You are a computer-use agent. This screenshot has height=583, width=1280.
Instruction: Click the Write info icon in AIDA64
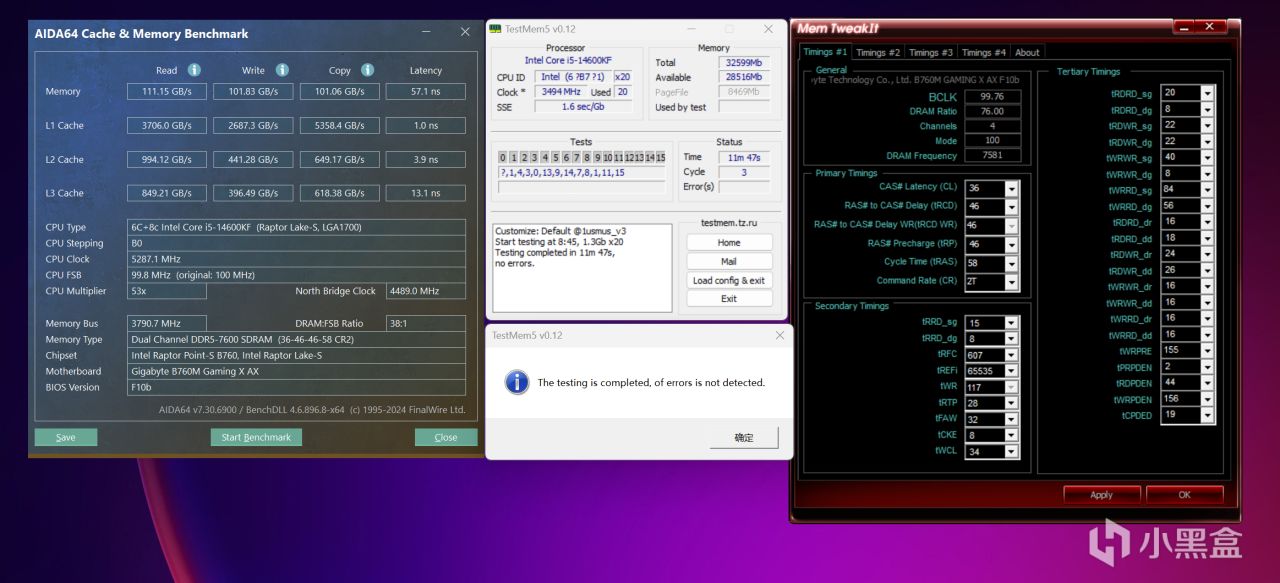[x=282, y=70]
